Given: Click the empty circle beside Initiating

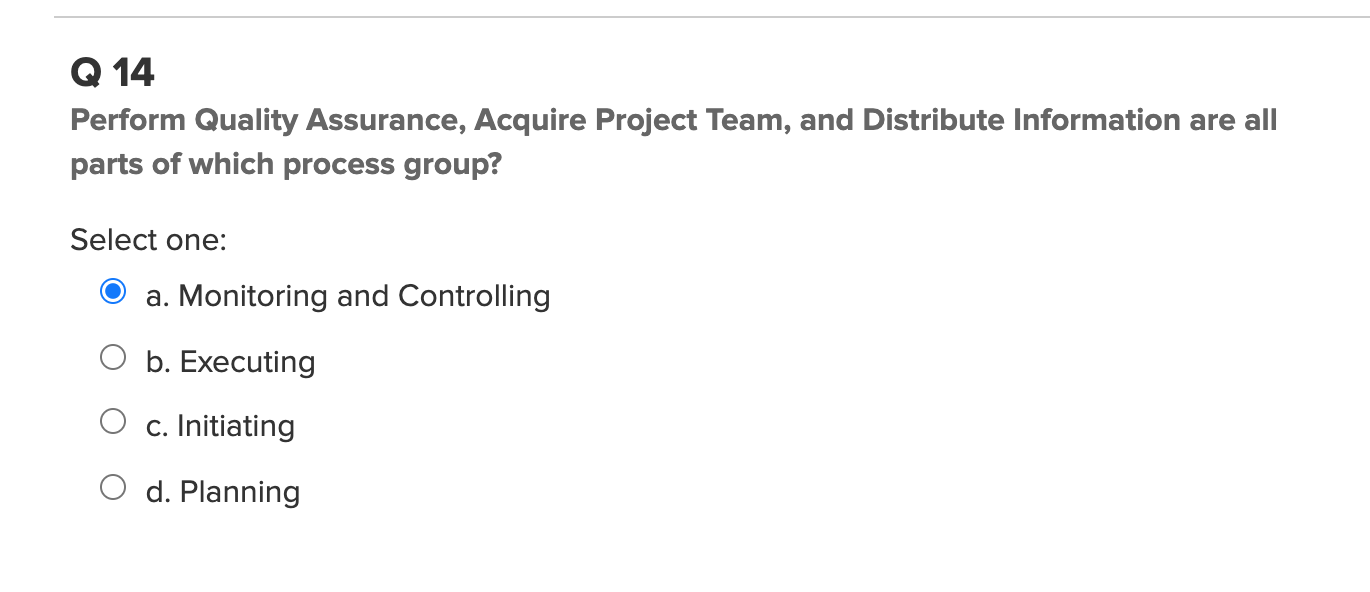Looking at the screenshot, I should coord(113,421).
